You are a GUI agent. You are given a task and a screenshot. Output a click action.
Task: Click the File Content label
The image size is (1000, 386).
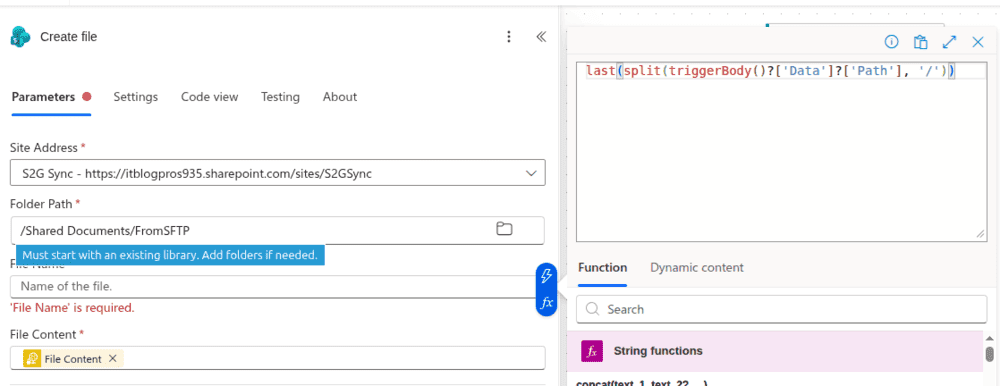pyautogui.click(x=43, y=334)
